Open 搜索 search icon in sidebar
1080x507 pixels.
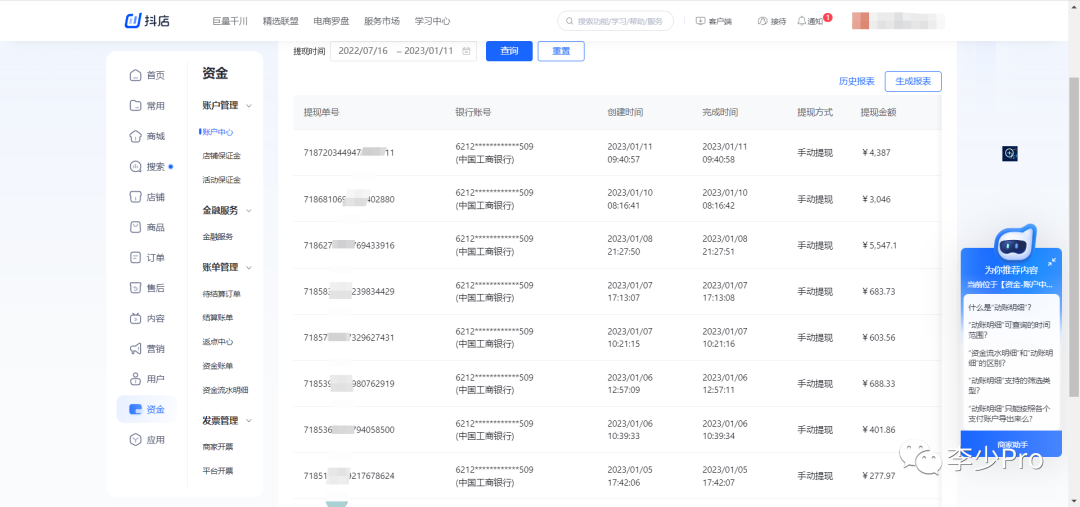[x=136, y=166]
